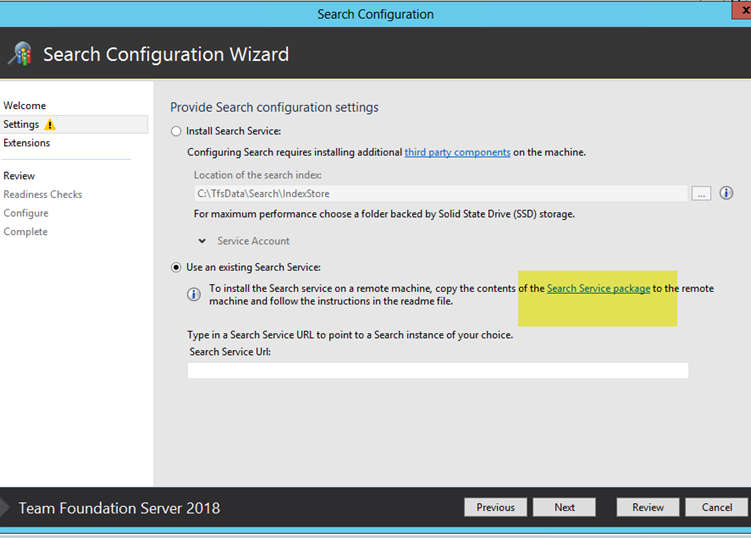Open the Settings step in sidebar
The width and height of the screenshot is (751, 538).
(x=74, y=125)
